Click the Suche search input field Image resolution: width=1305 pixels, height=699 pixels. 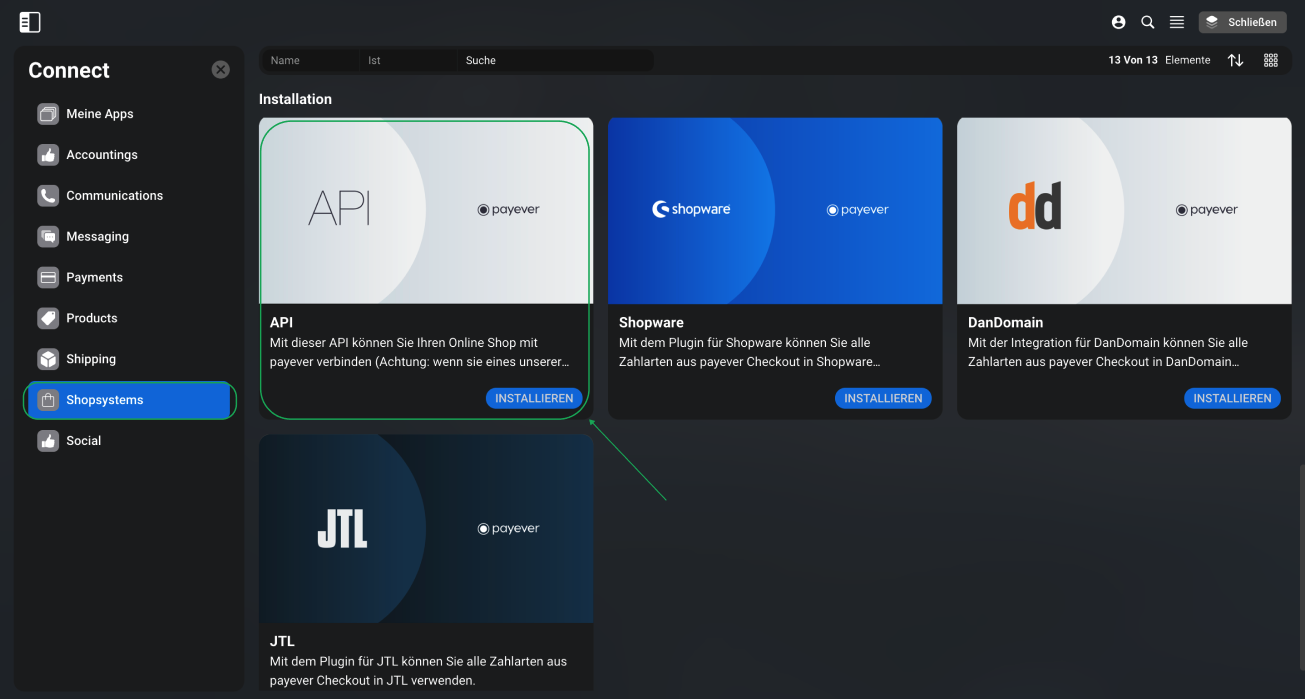[x=556, y=61]
